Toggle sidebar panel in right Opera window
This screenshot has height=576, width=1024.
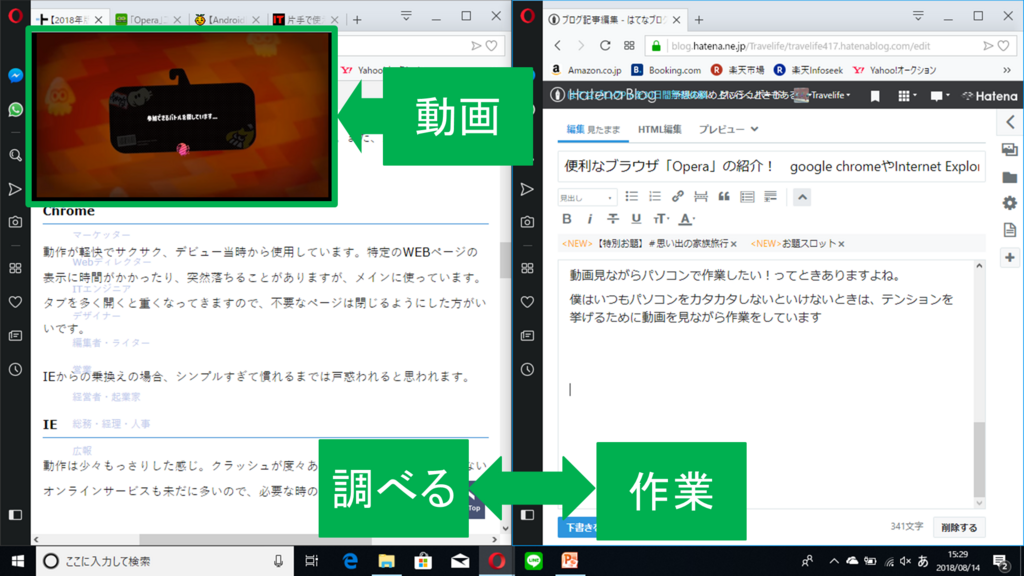[x=528, y=515]
